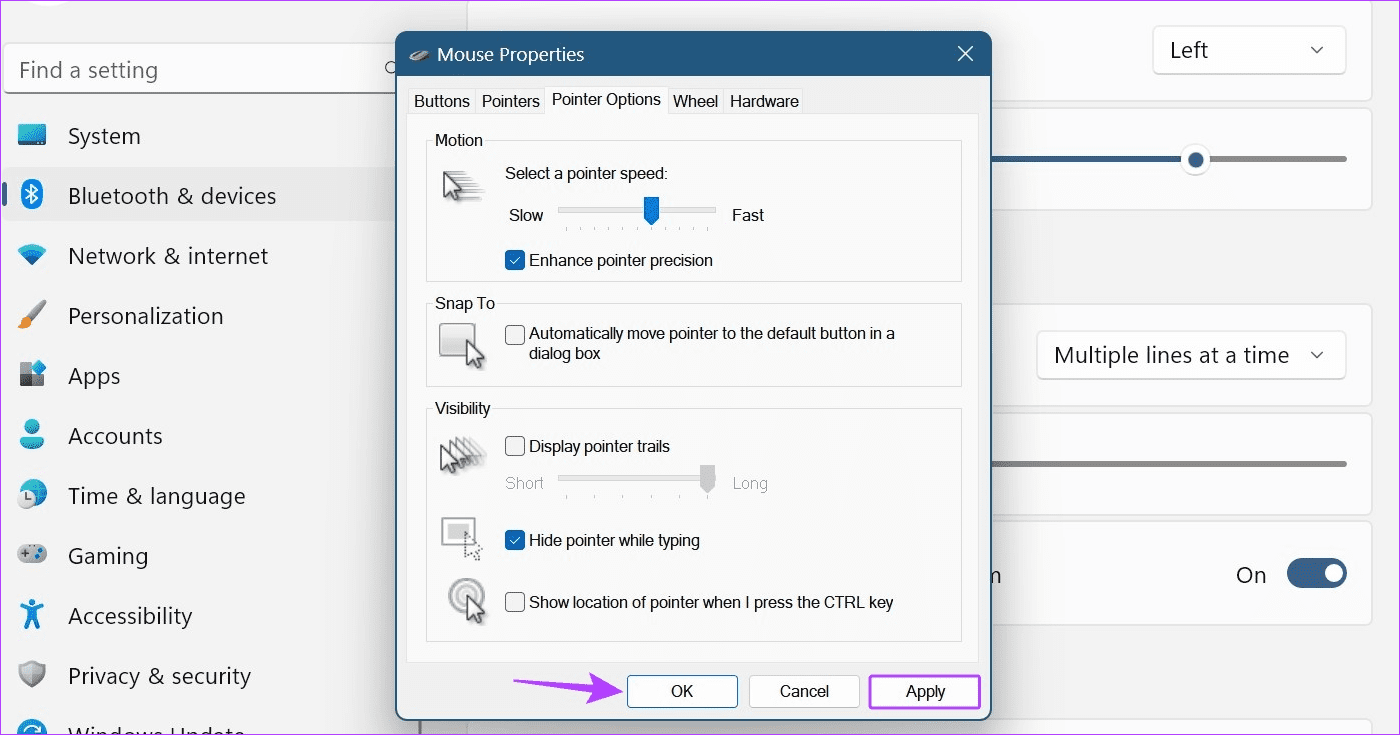
Task: Turn off the On toggle in Settings window
Action: 1316,574
